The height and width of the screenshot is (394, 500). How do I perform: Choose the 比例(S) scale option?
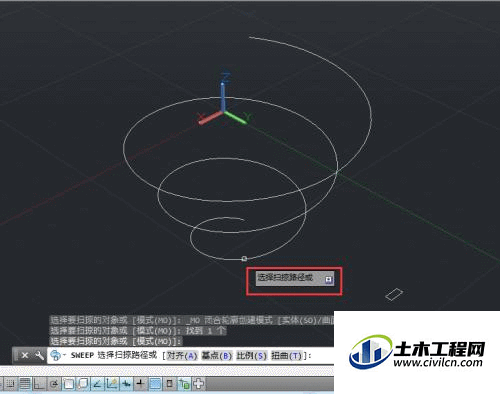252,356
